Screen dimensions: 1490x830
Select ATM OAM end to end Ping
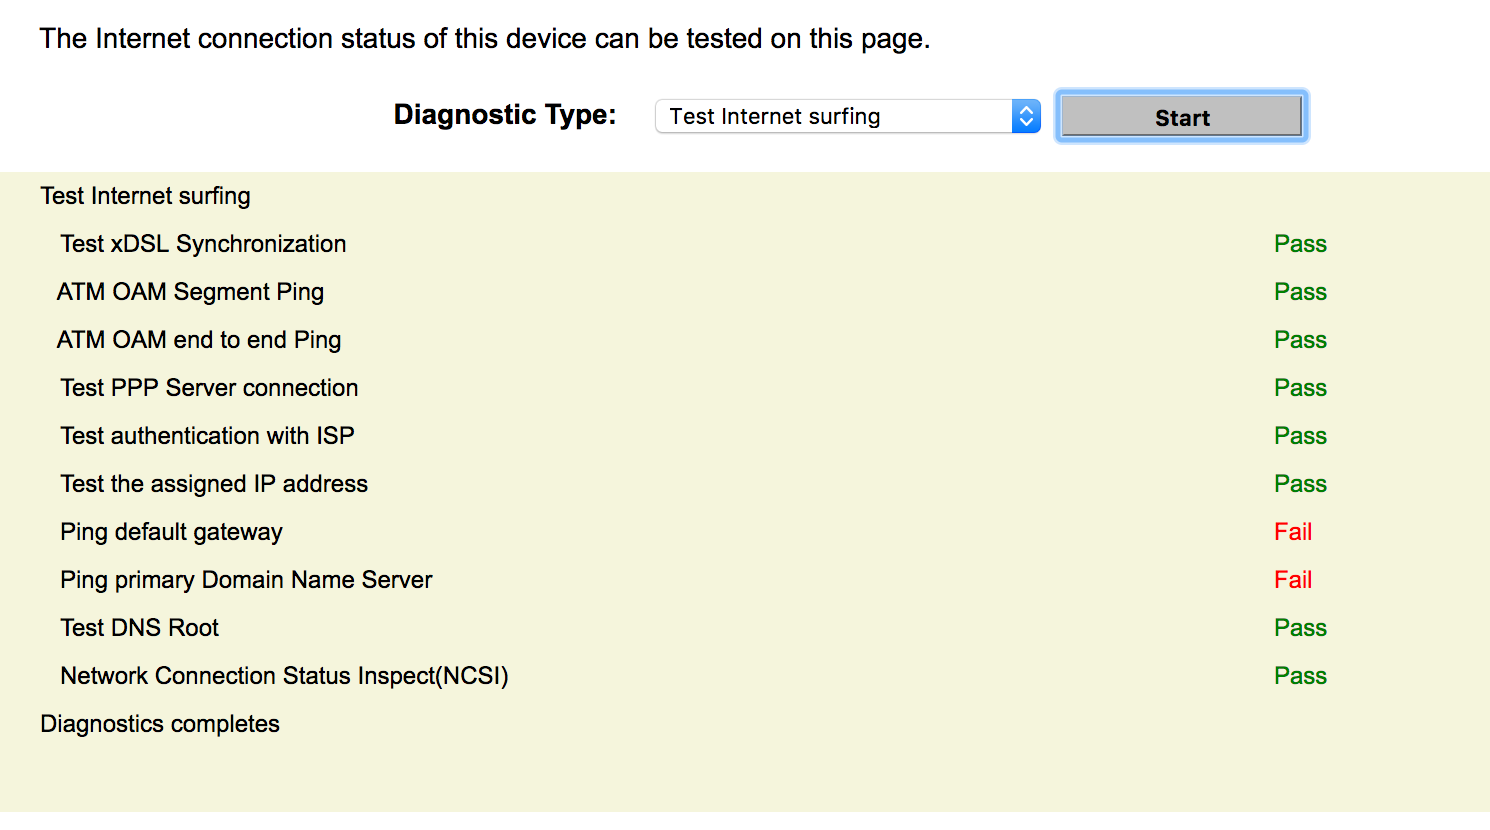(x=199, y=340)
